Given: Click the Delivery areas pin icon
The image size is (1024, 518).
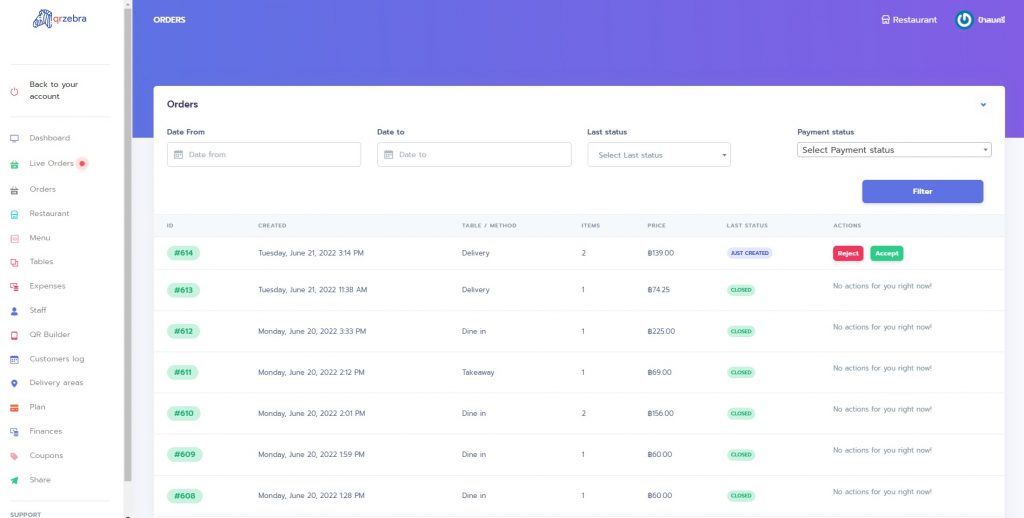Looking at the screenshot, I should click(14, 383).
